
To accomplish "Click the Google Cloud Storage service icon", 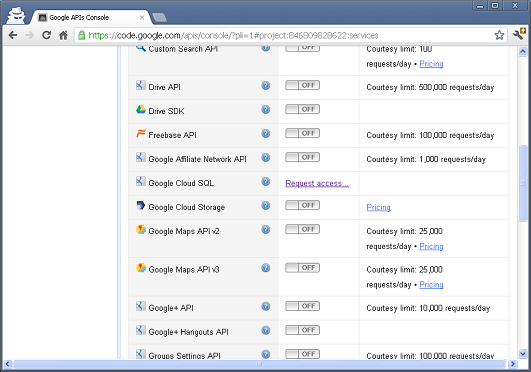I will coord(141,205).
